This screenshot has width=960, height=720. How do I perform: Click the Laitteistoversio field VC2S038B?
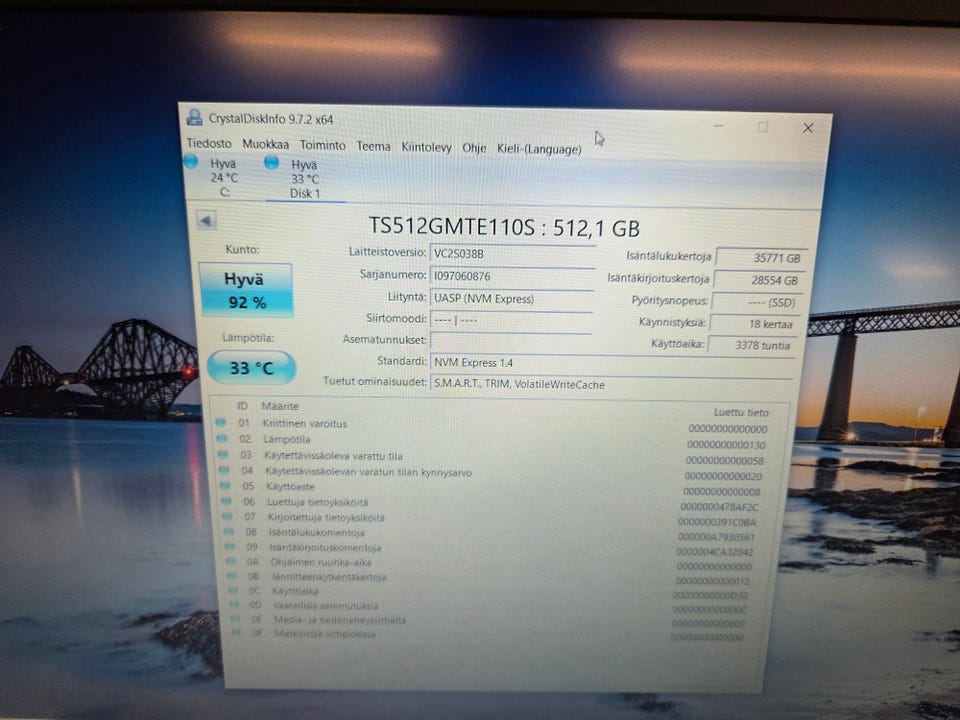click(x=513, y=254)
